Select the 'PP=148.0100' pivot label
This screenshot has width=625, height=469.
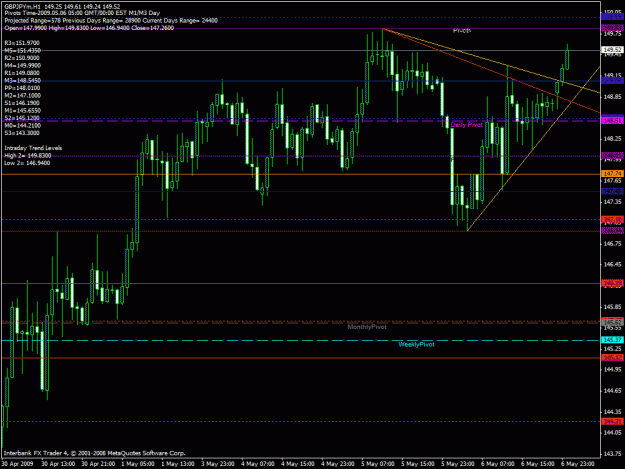pos(22,88)
